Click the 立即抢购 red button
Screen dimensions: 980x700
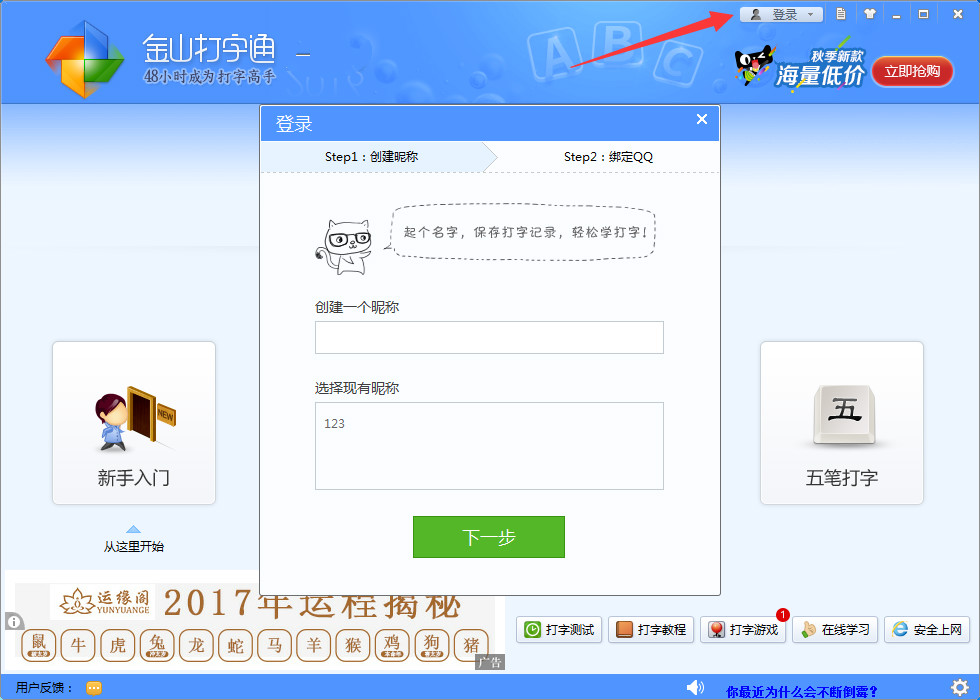[x=912, y=72]
